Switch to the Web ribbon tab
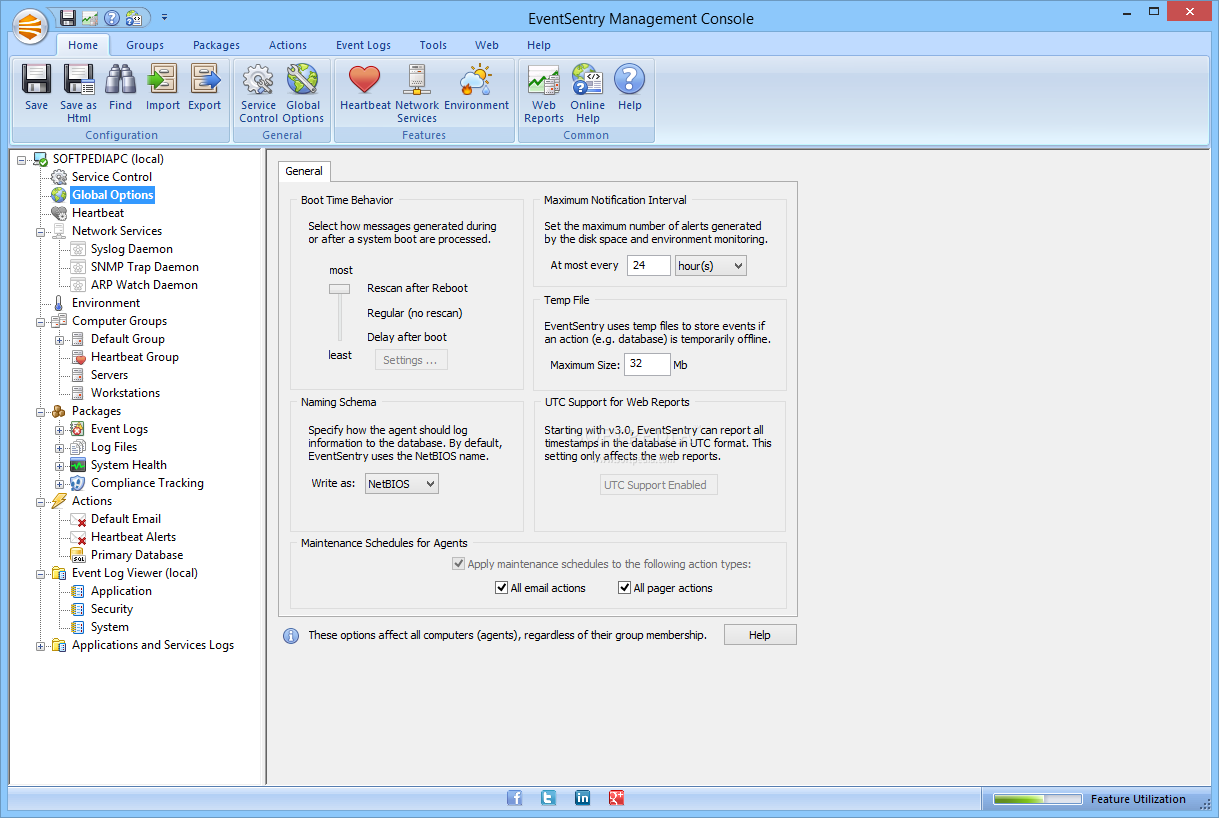 [x=487, y=45]
